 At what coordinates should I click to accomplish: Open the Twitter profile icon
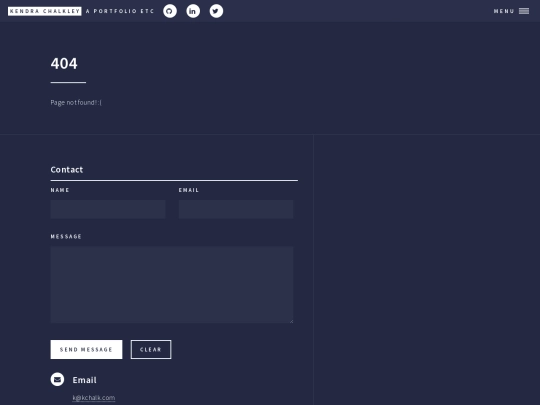point(216,11)
